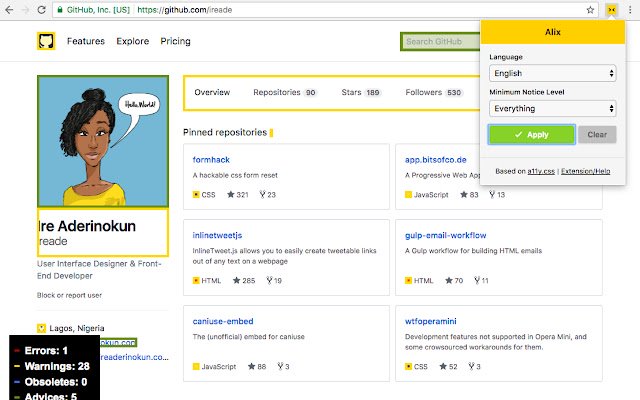640x400 pixels.
Task: Open the Language dropdown set to English
Action: [x=553, y=73]
